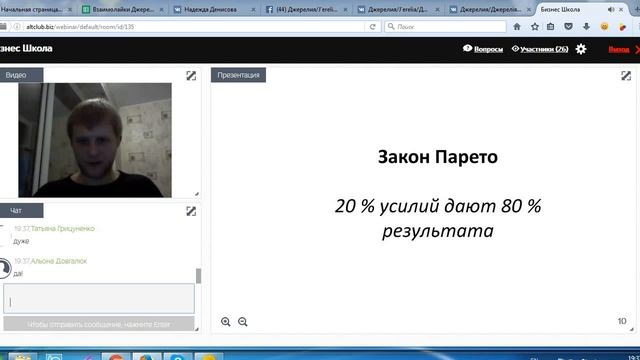
Task: Click the Чат panel header
Action: click(21, 211)
